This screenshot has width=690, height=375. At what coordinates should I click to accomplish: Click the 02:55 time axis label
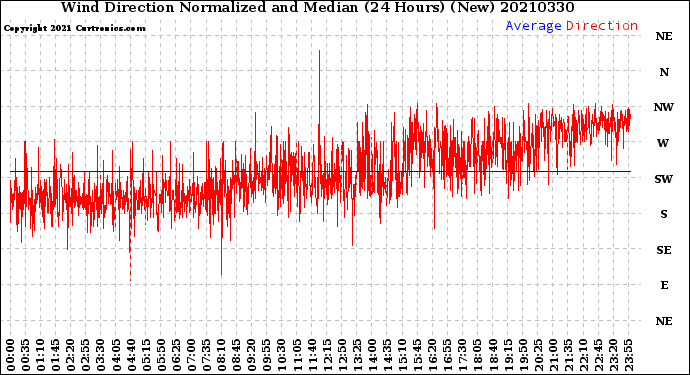pyautogui.click(x=86, y=355)
